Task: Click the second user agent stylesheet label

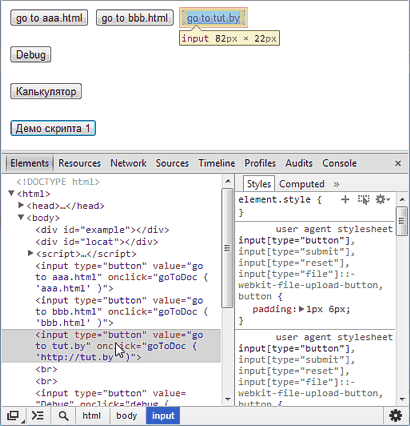Action: click(x=334, y=337)
